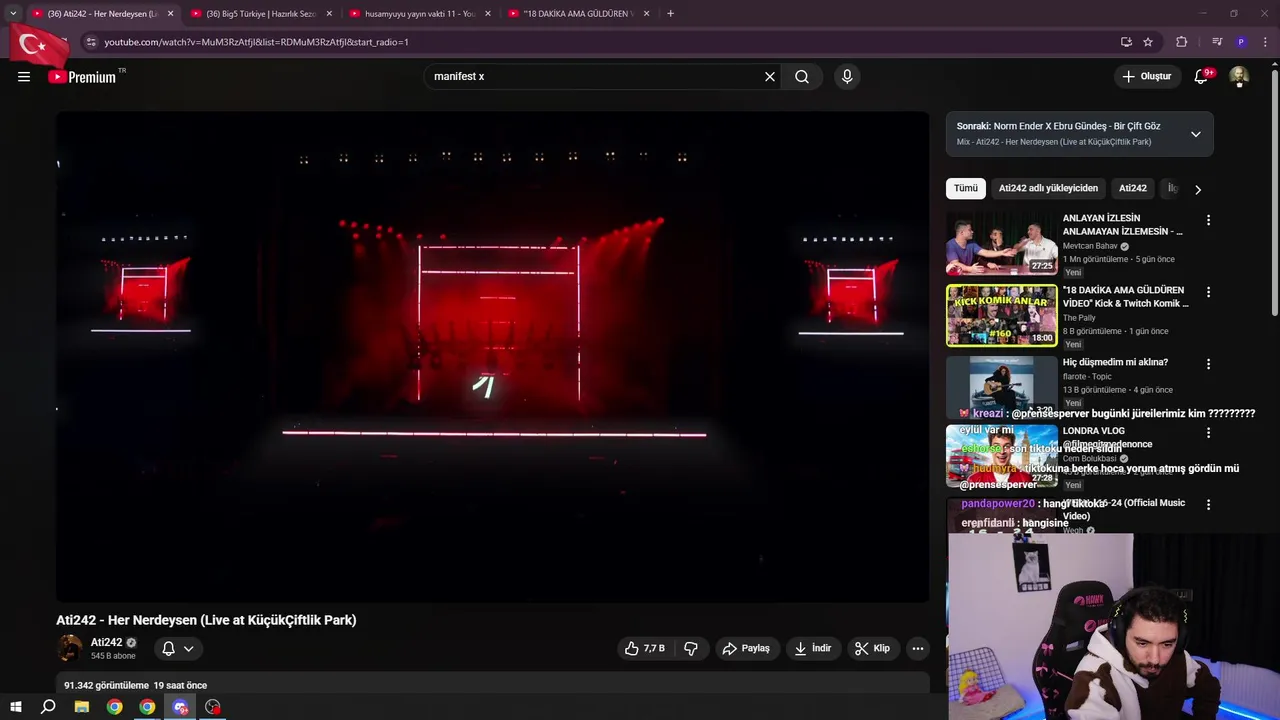
Task: Click the 'Mevtcan Bahav' channel name
Action: tap(1090, 246)
